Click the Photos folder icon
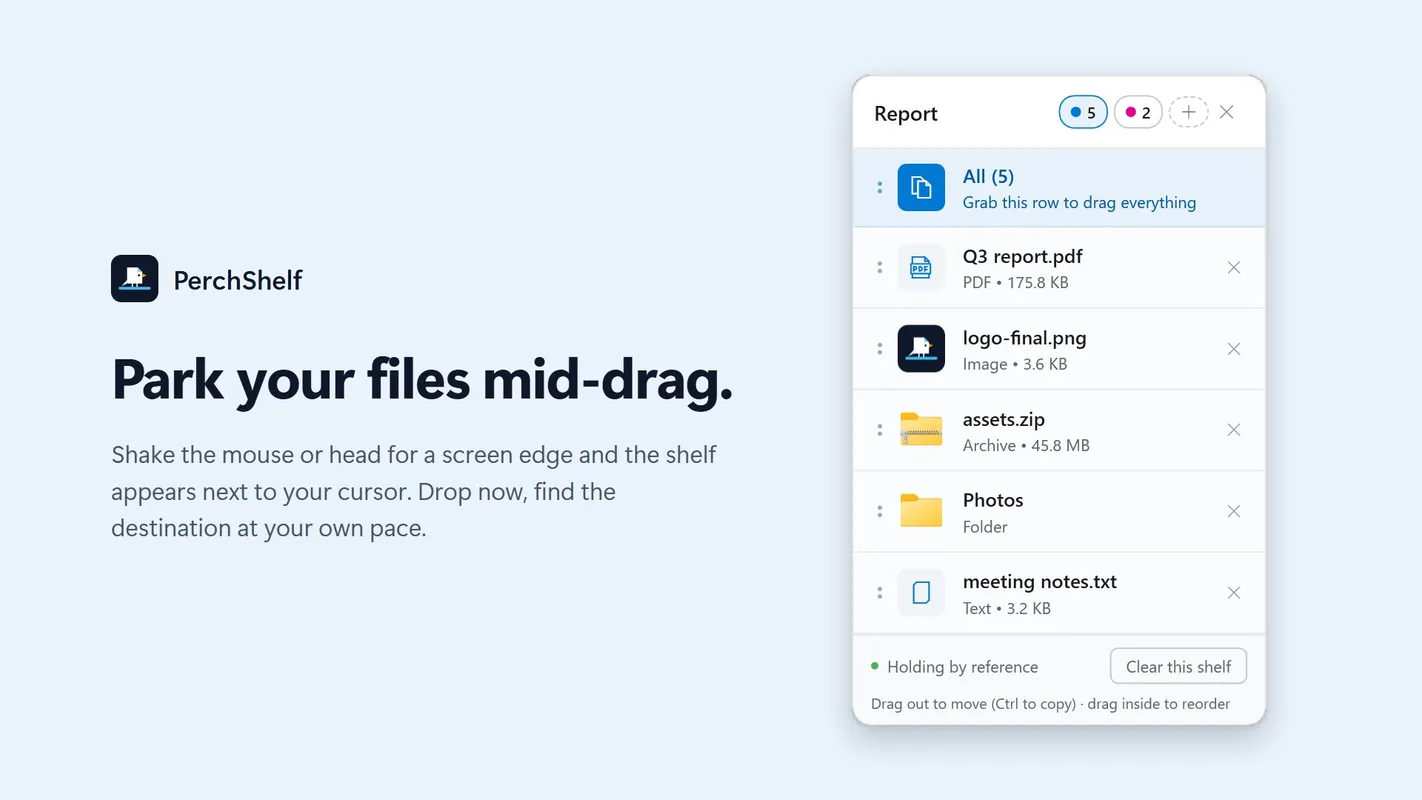1422x800 pixels. pyautogui.click(x=921, y=511)
